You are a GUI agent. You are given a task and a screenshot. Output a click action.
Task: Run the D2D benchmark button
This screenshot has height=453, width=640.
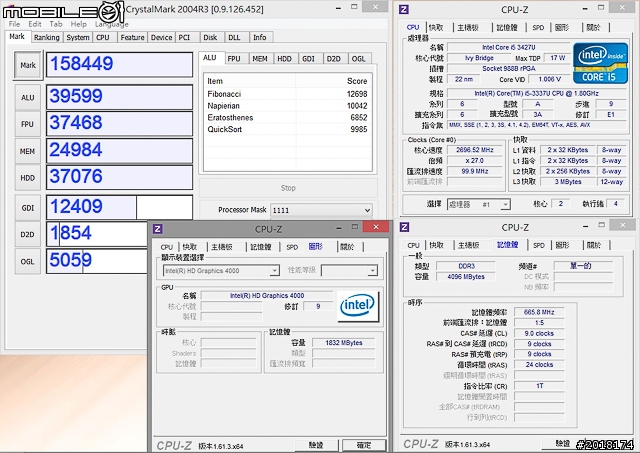(28, 234)
